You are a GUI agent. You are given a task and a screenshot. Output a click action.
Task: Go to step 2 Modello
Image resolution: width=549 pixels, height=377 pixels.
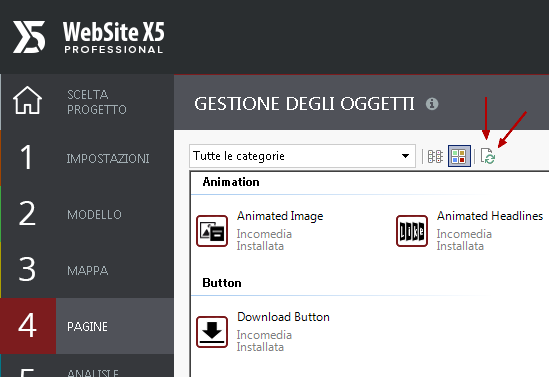coord(88,214)
